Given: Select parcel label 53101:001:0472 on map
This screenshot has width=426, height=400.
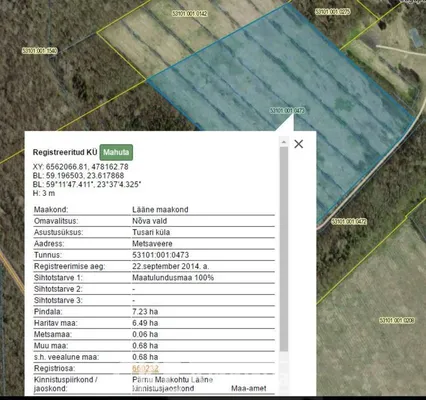Looking at the screenshot, I should tap(349, 221).
